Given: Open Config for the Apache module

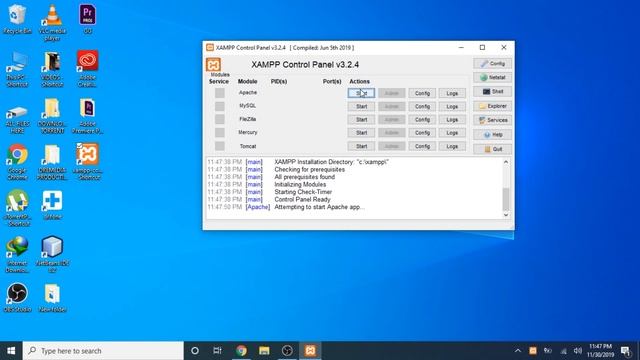Looking at the screenshot, I should coord(422,93).
